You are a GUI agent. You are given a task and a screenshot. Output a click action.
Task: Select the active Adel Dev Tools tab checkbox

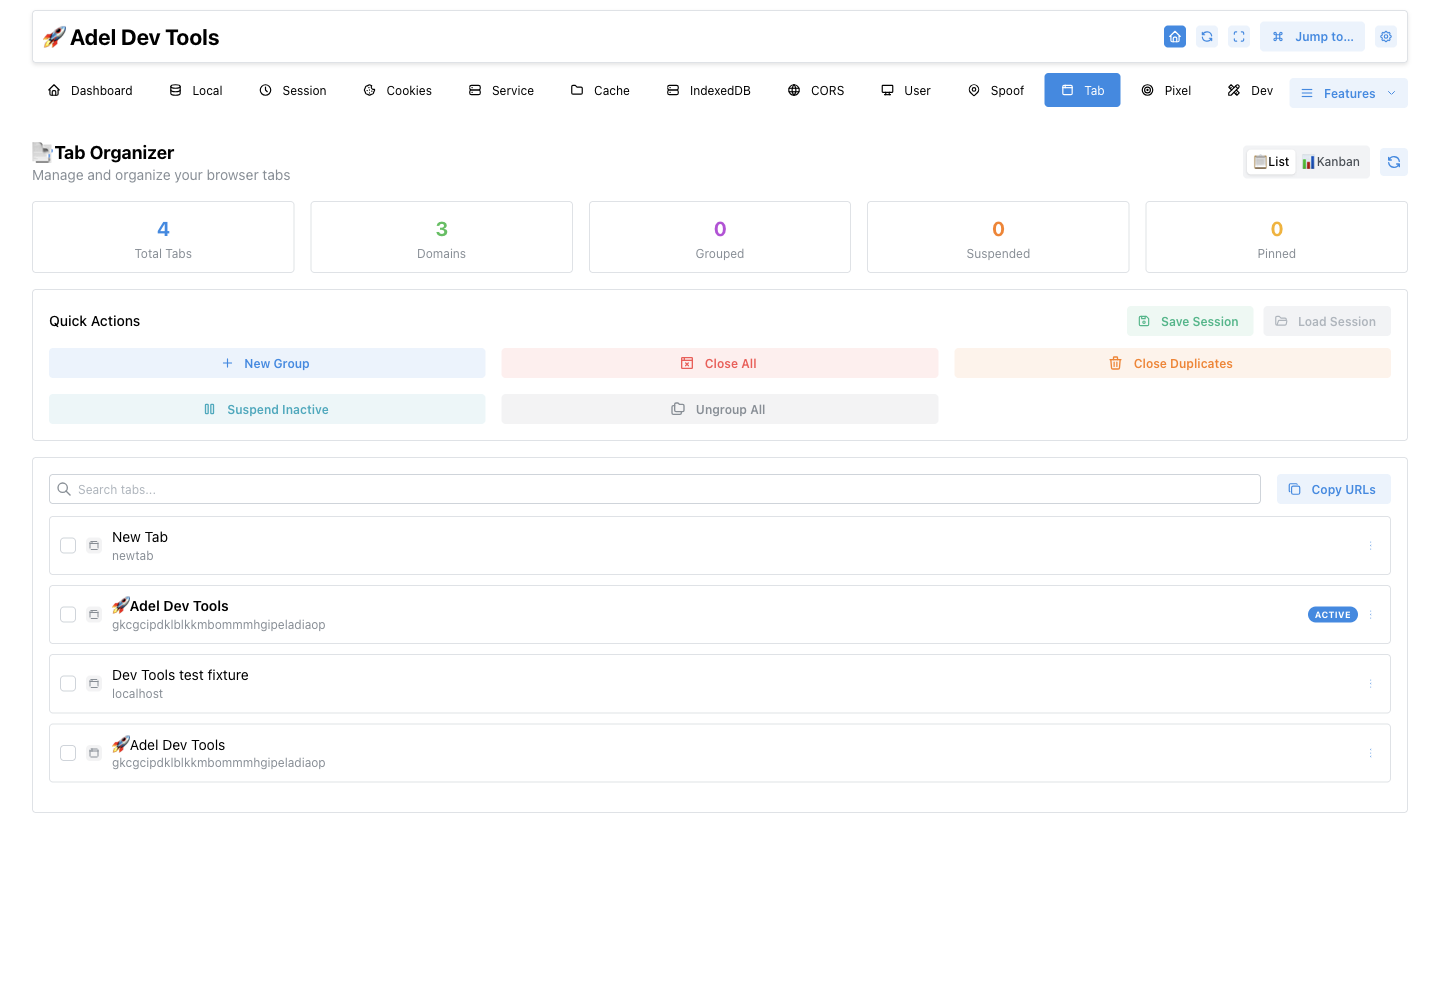(x=68, y=615)
